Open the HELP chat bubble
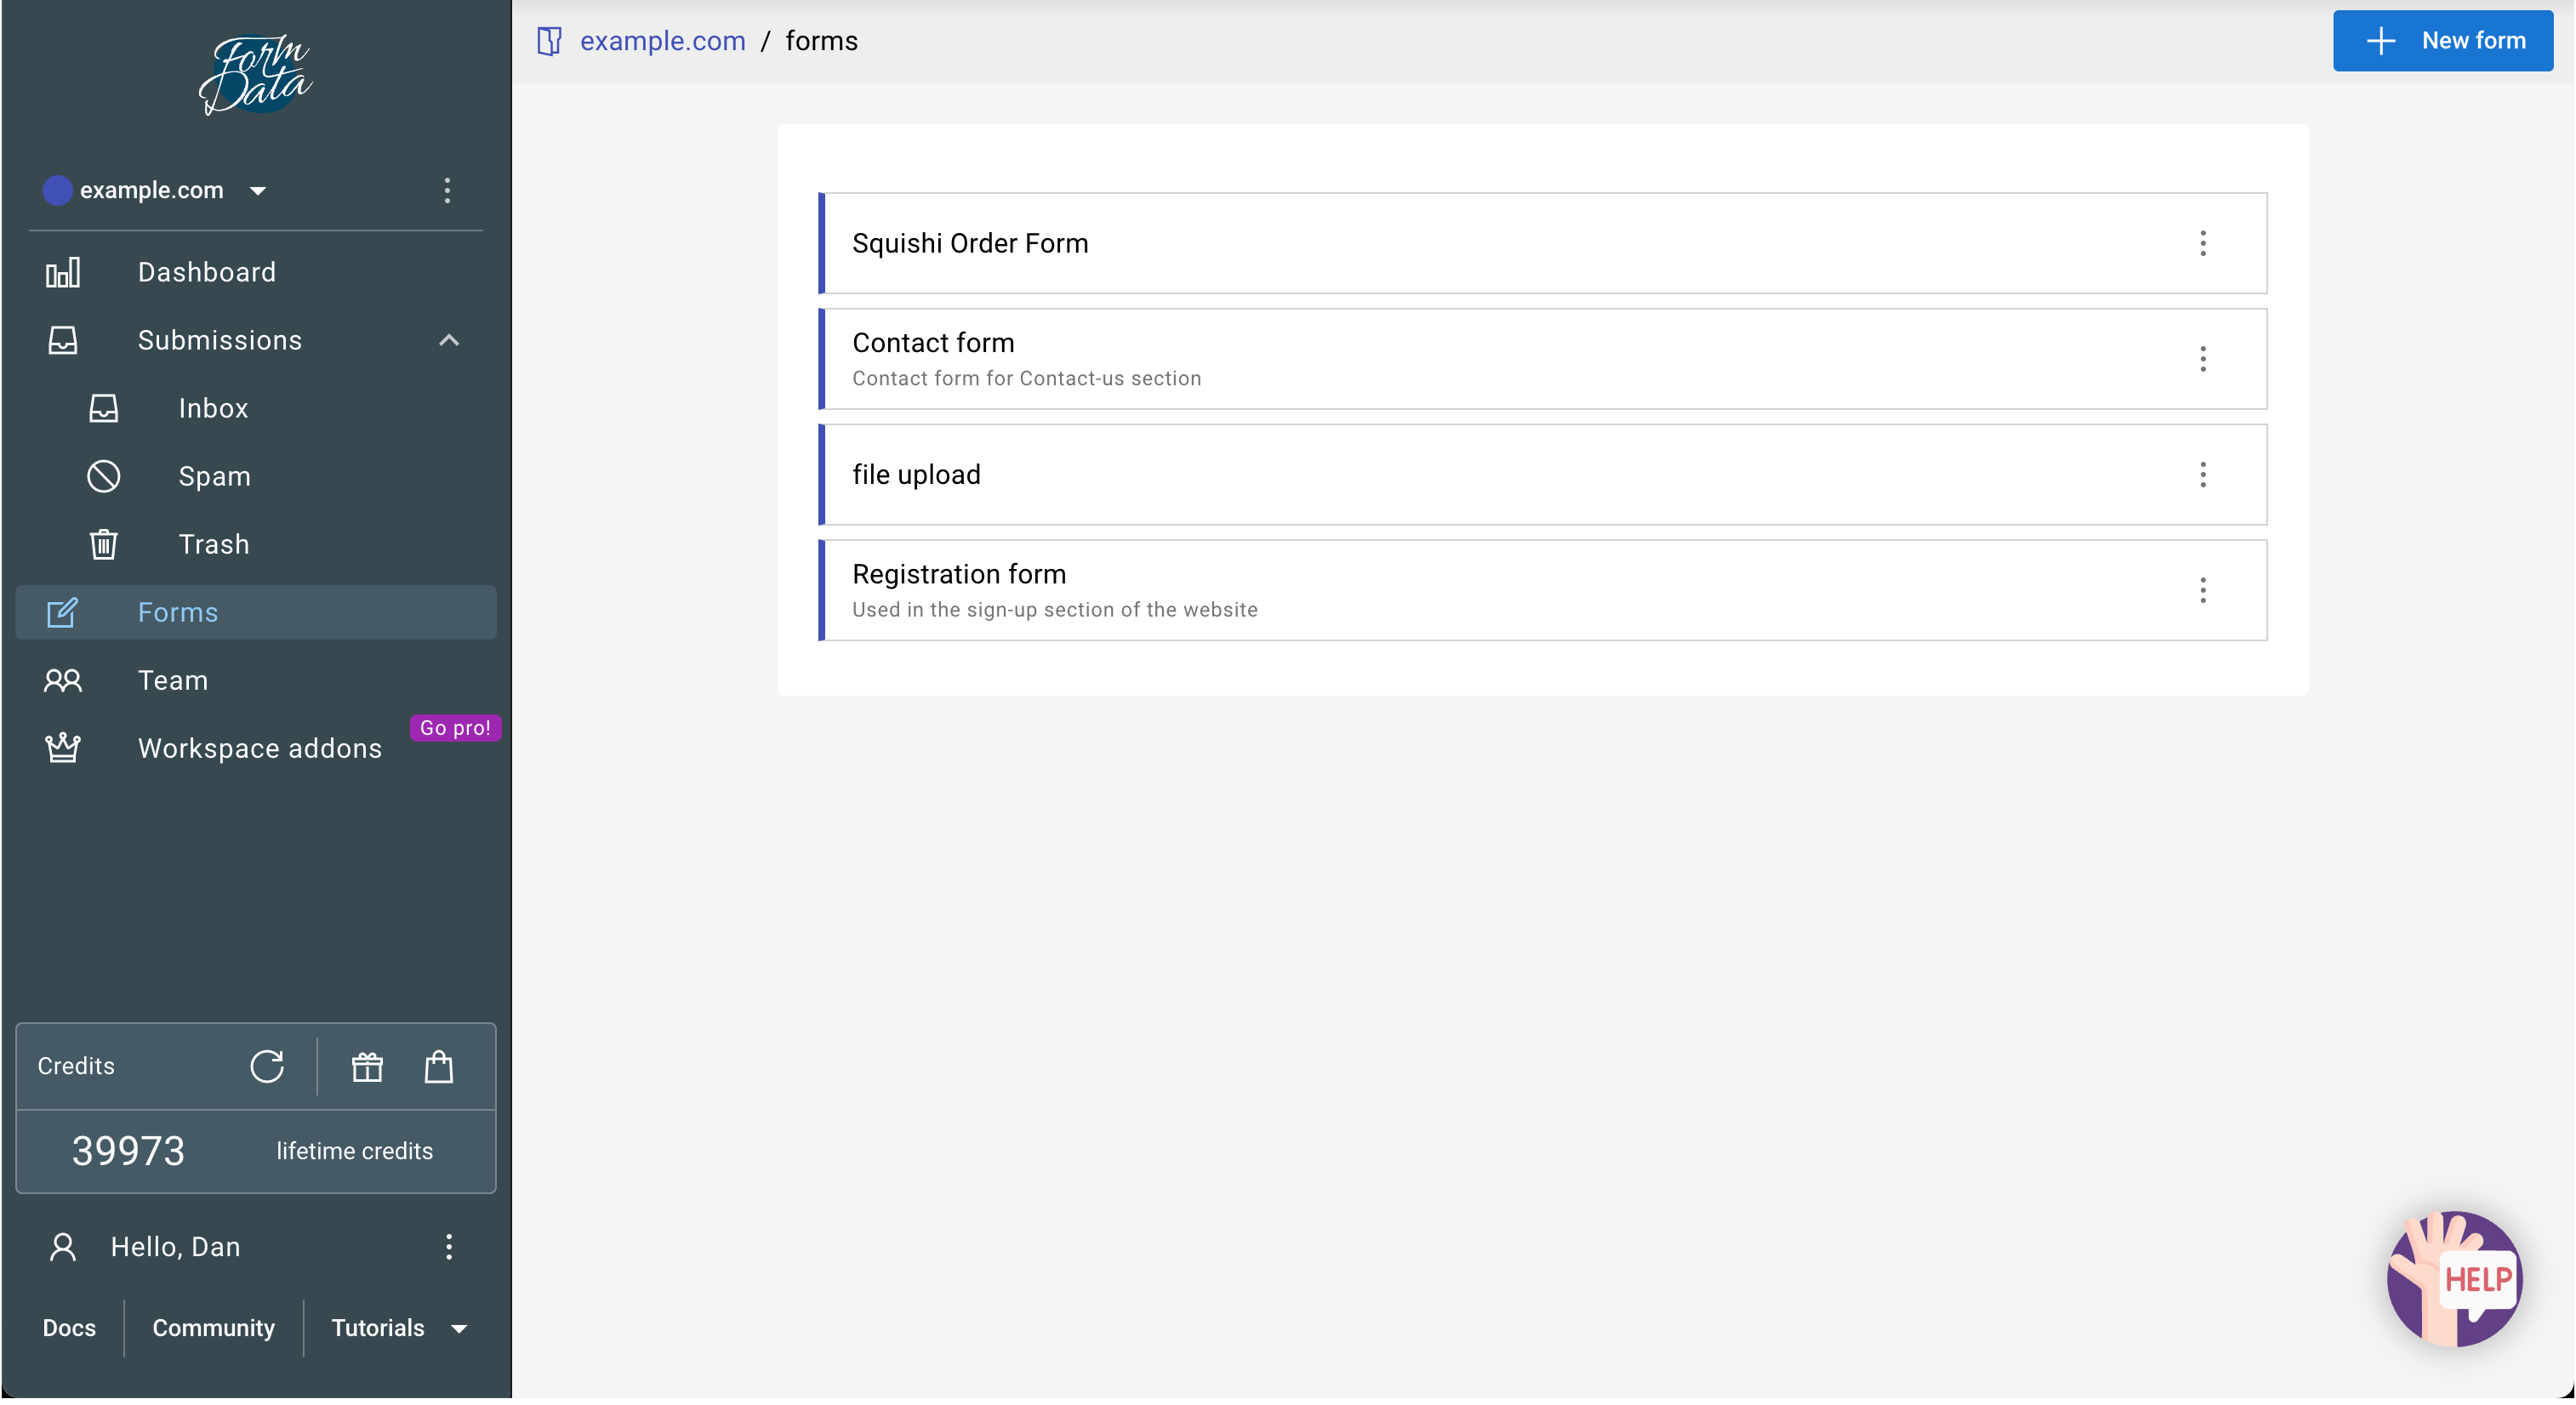The image size is (2576, 1405). (x=2454, y=1278)
